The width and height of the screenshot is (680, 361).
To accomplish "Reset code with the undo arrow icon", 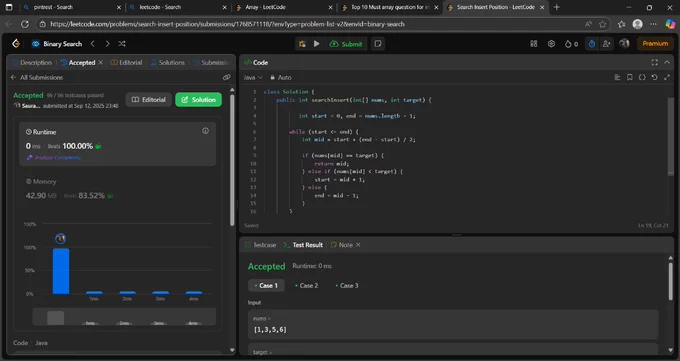I will 654,77.
